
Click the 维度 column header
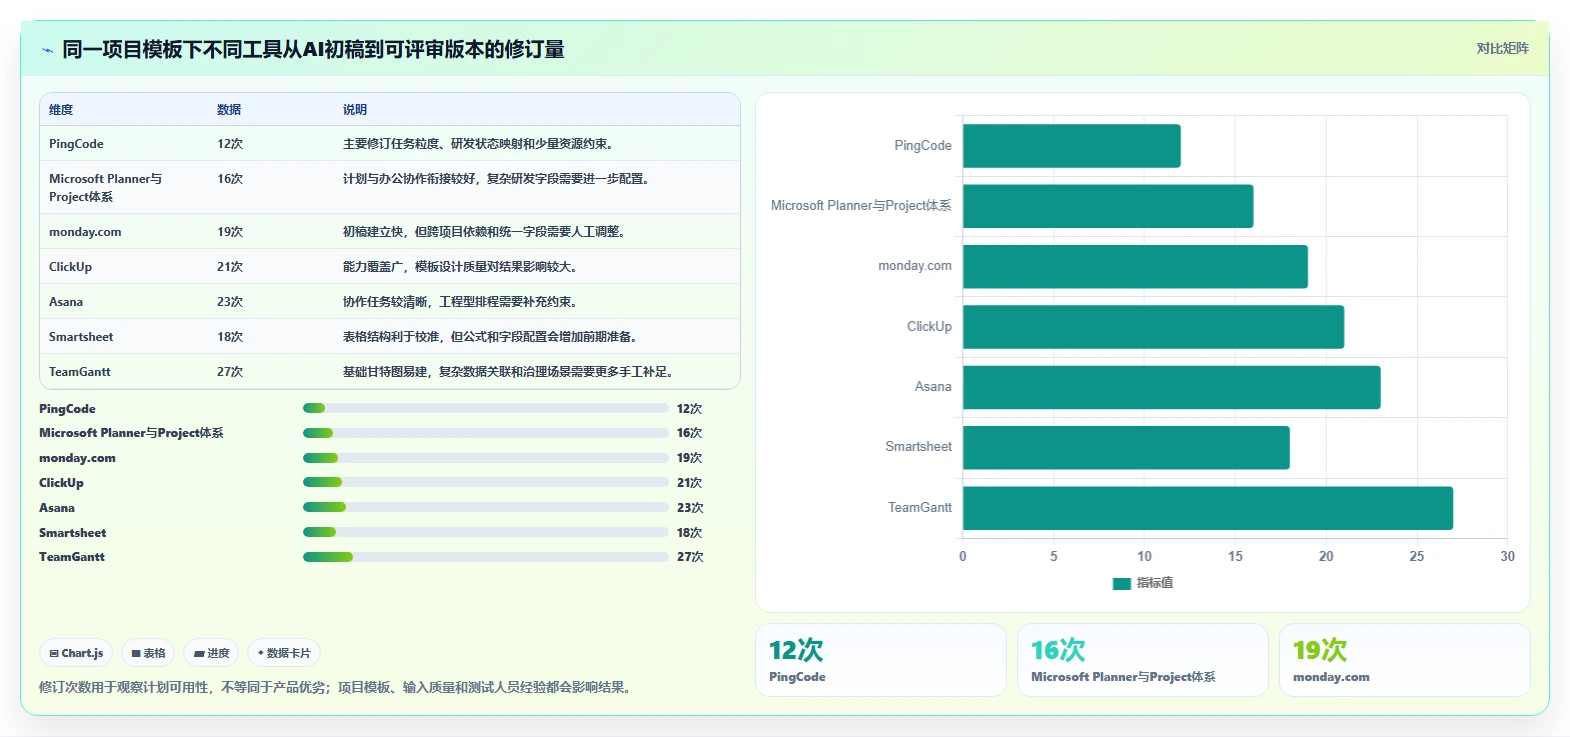coord(61,110)
